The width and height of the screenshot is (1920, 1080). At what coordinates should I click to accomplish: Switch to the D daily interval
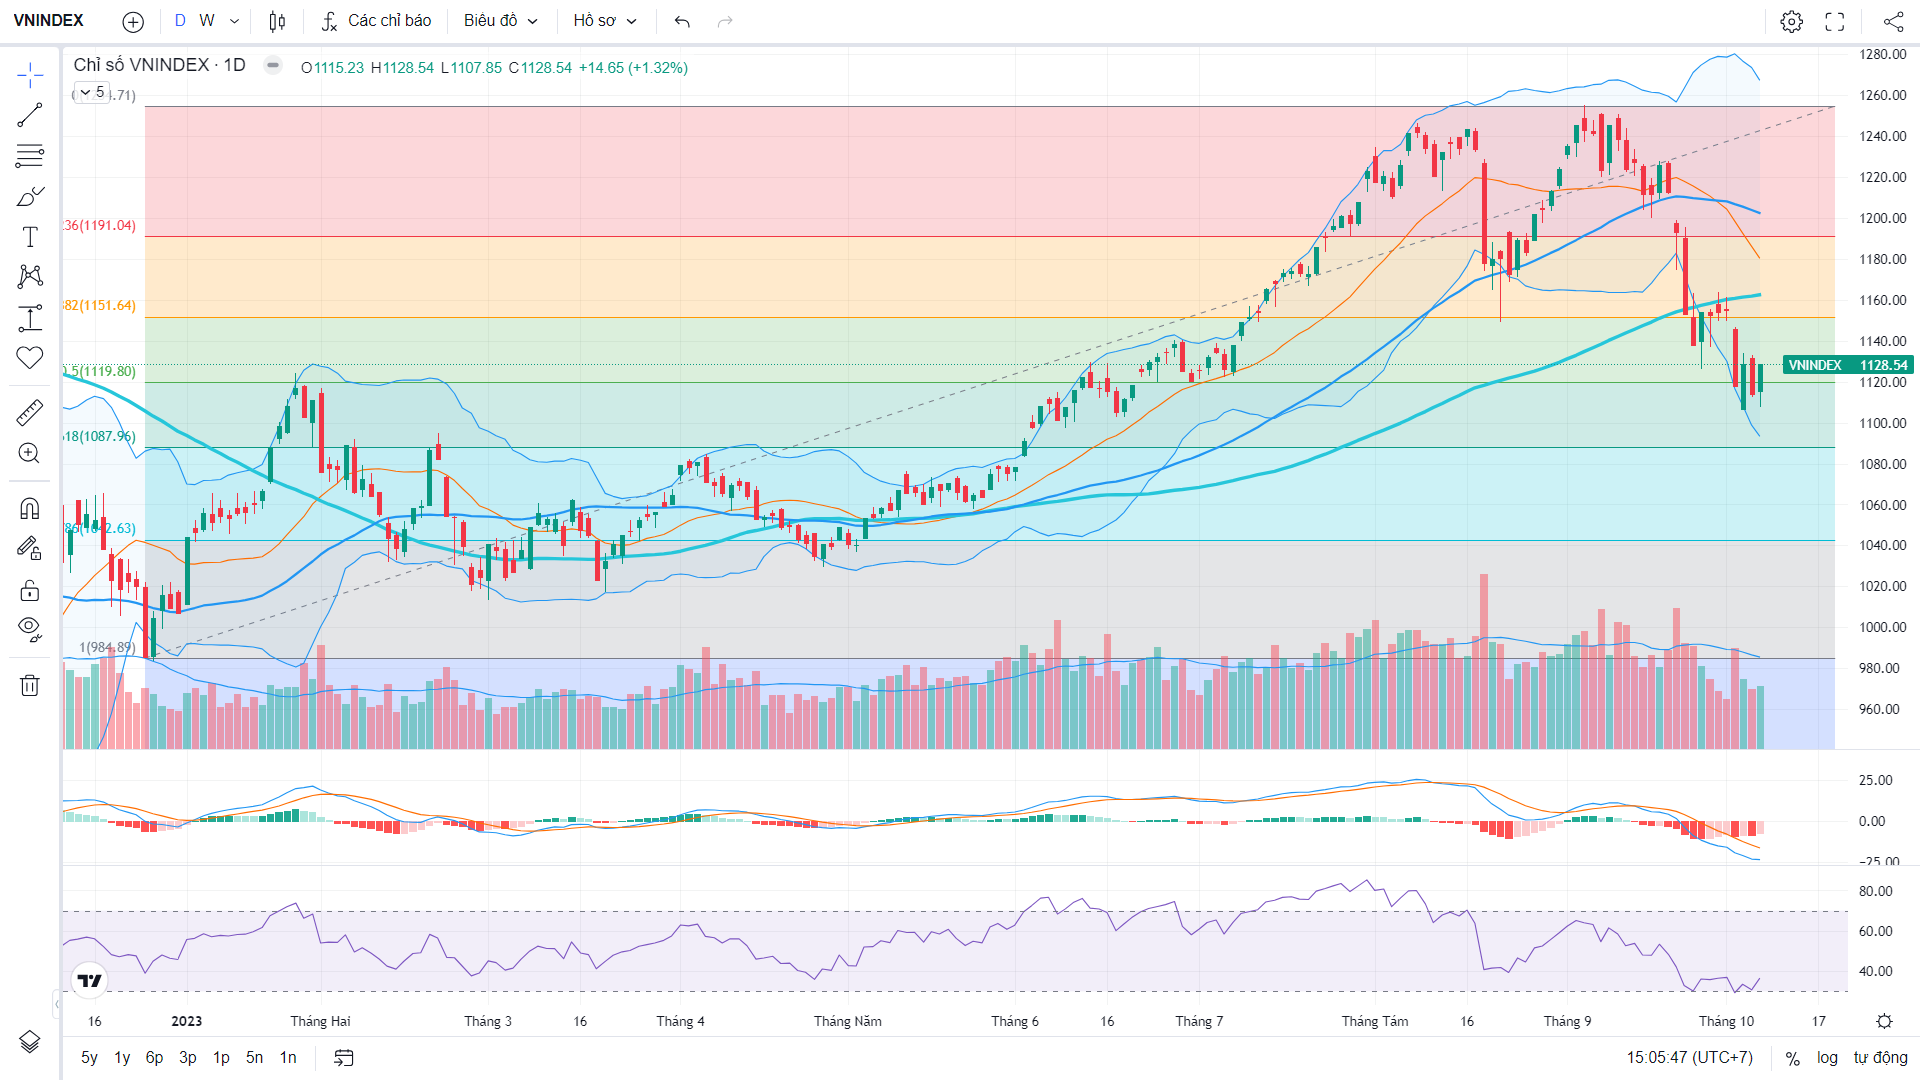click(180, 21)
